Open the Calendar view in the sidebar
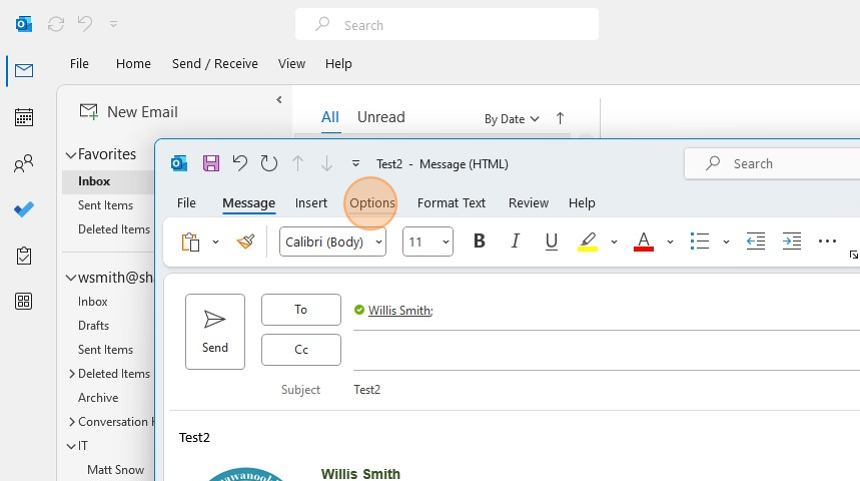Screen dimensions: 860x481 click(x=24, y=117)
